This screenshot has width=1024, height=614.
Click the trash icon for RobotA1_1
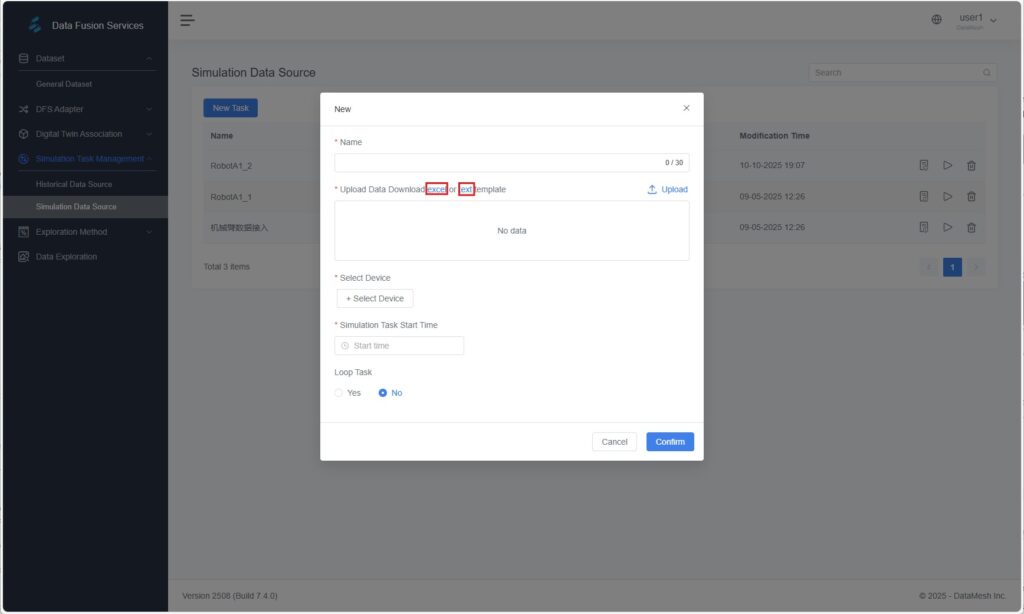[970, 197]
